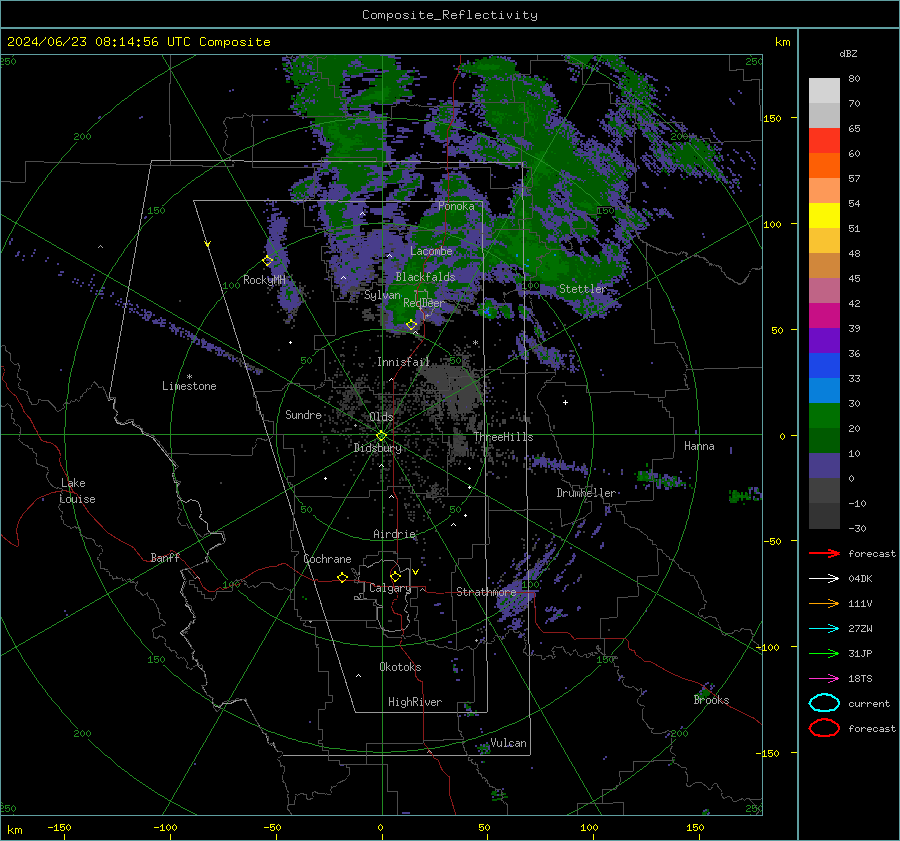Pick the magenta 39–42 dBZ swatch
The width and height of the screenshot is (900, 841).
point(824,316)
